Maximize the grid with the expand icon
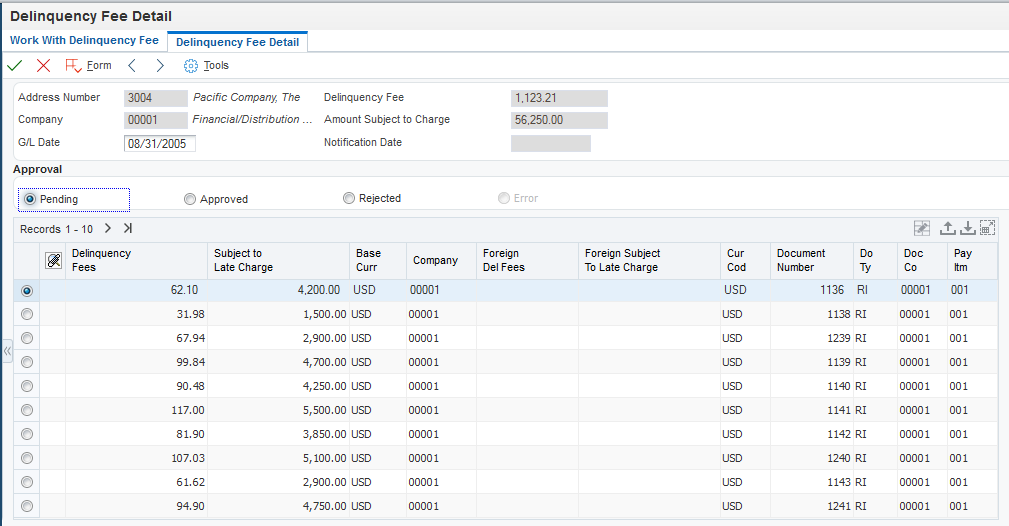Screen dimensions: 1009x526 point(987,228)
